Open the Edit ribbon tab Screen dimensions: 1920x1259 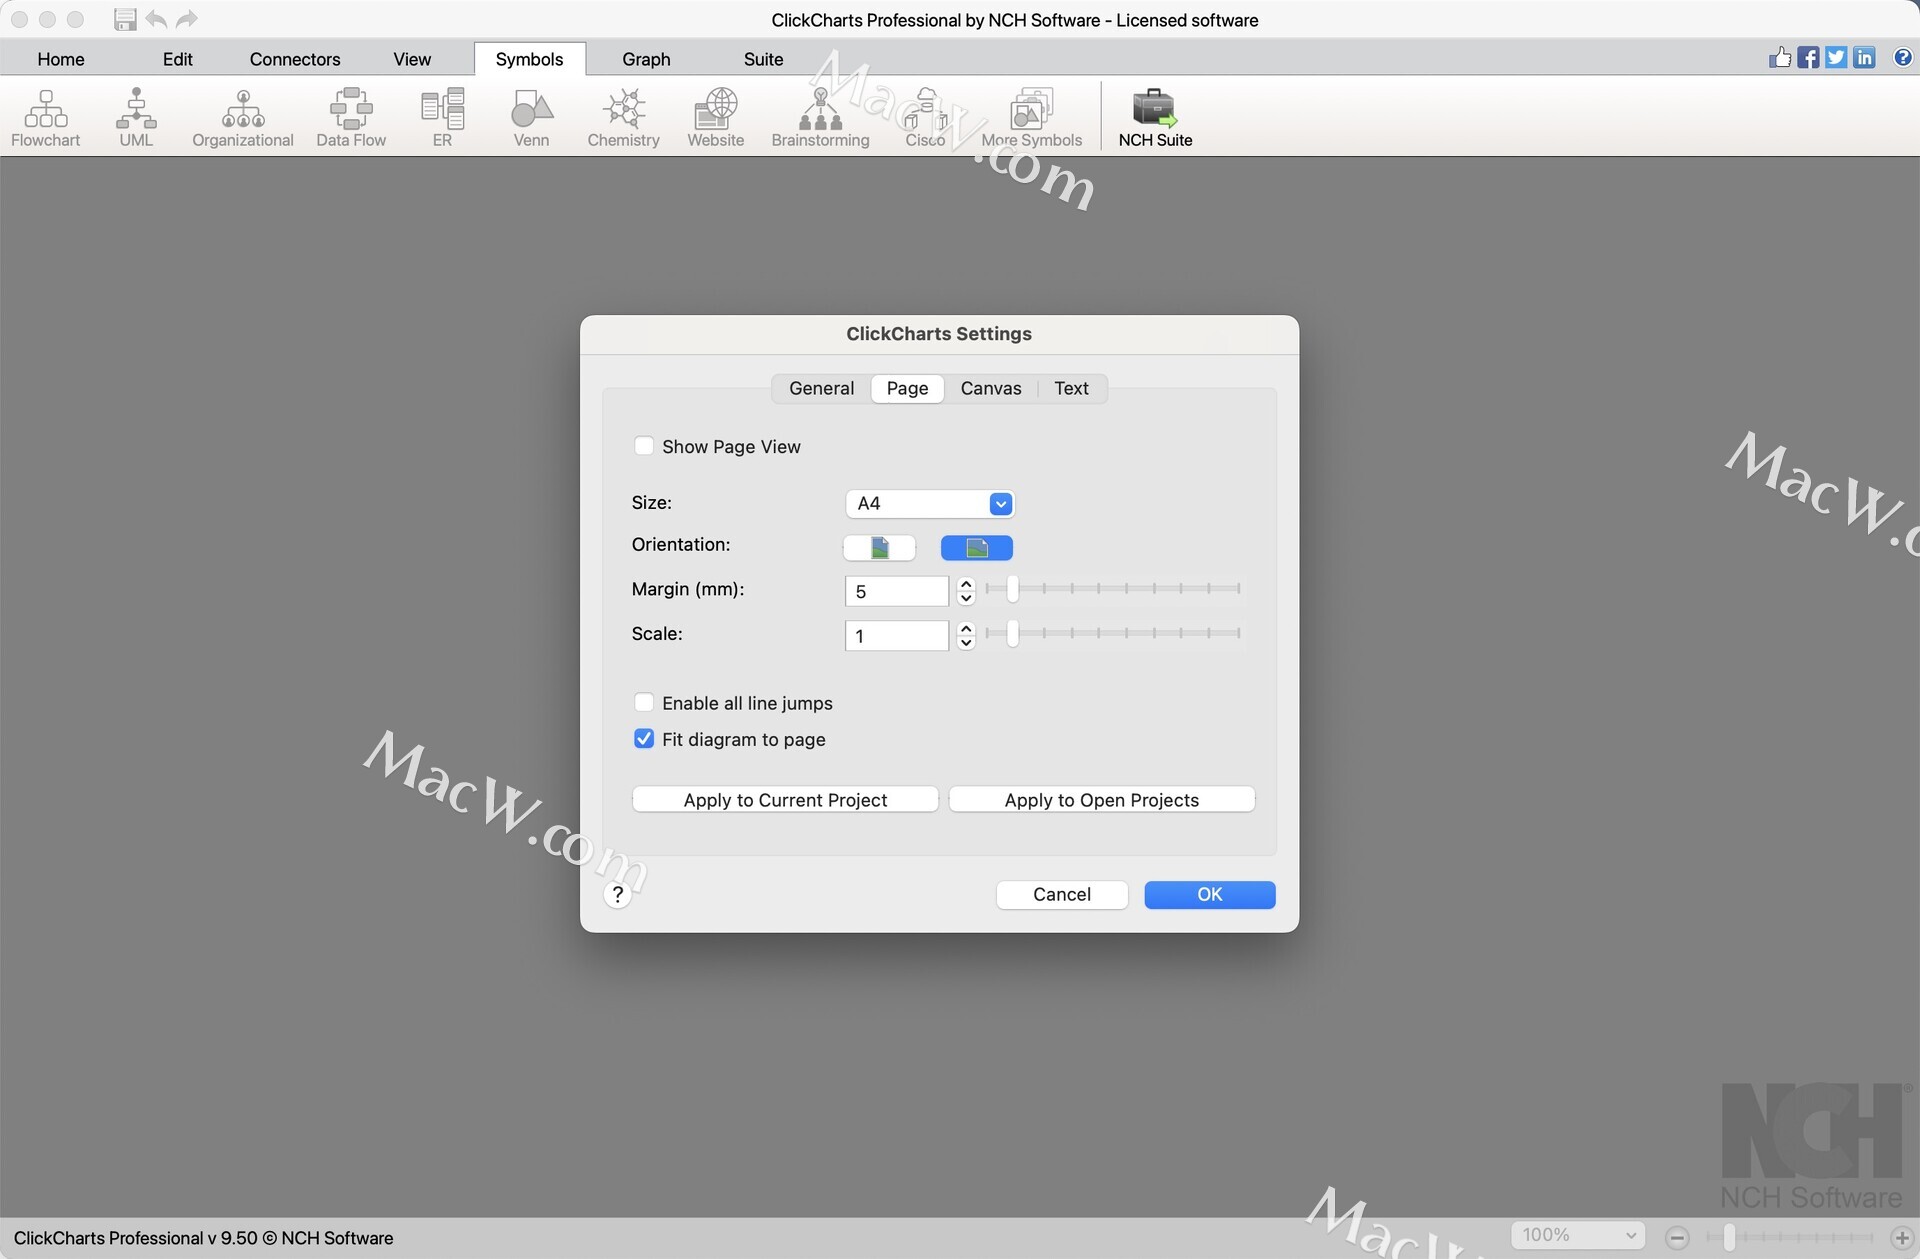tap(178, 59)
